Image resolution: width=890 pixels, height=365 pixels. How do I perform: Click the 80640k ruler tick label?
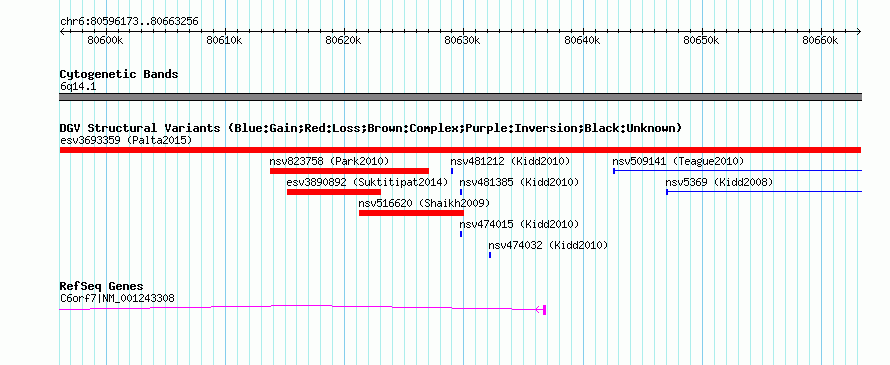tap(582, 40)
